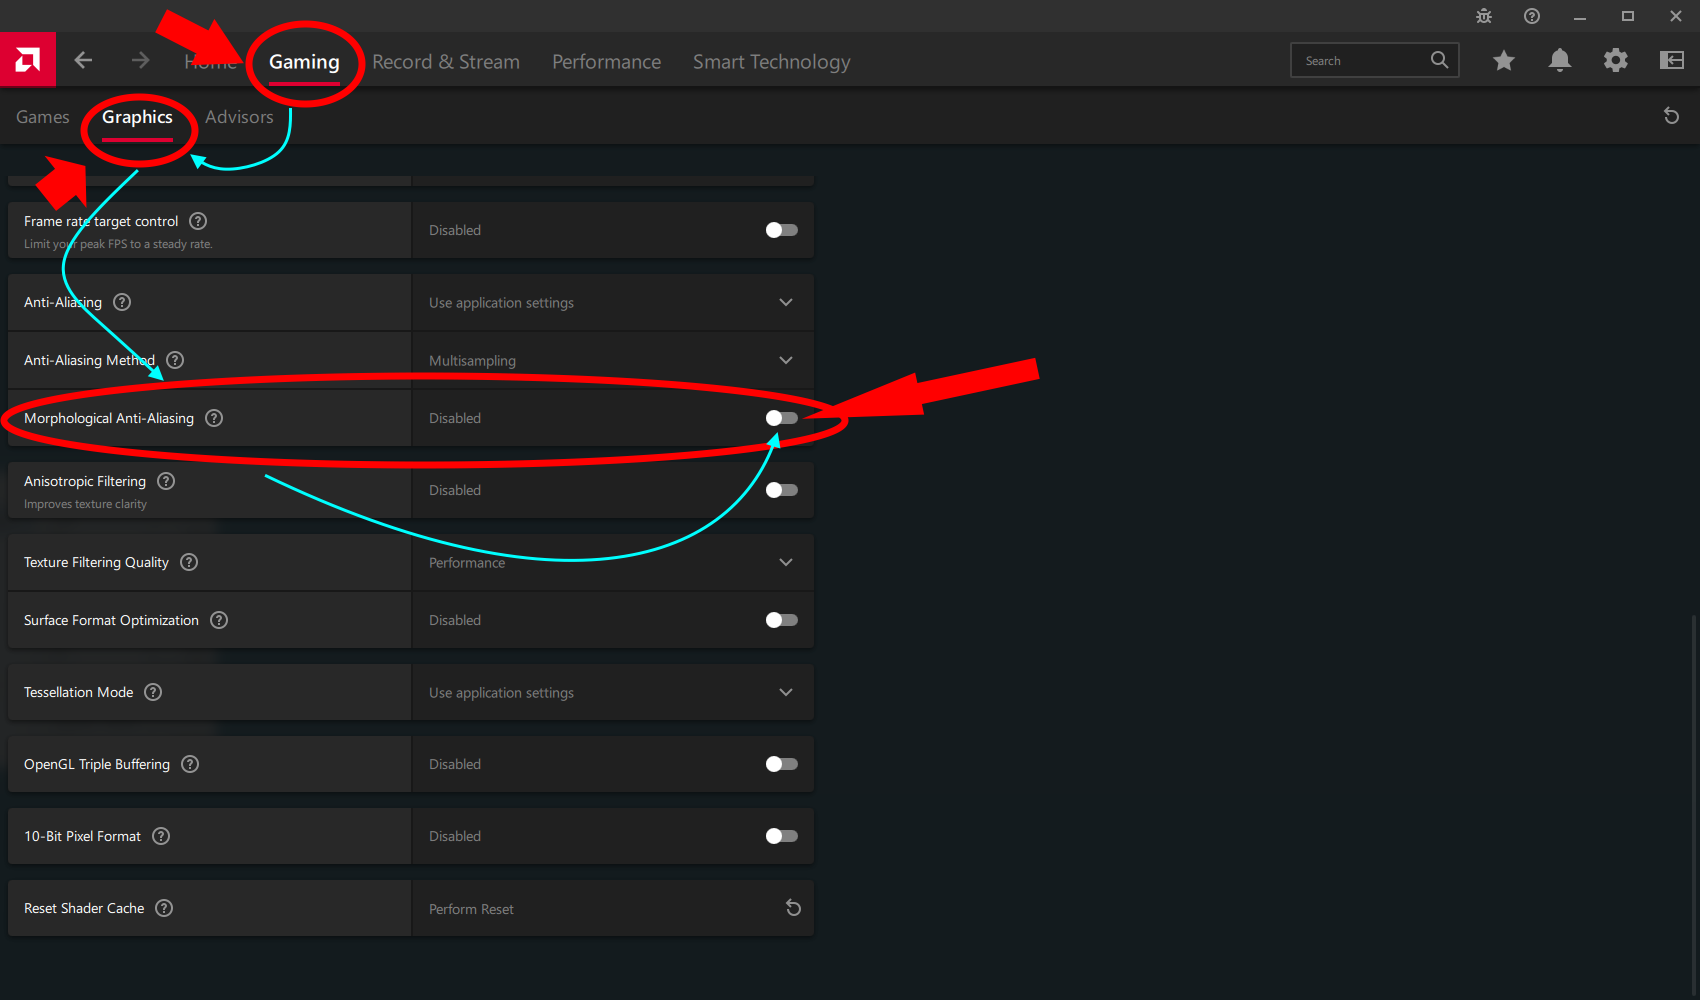Open Anti-Aliasing dropdown
1700x1000 pixels.
(x=612, y=302)
